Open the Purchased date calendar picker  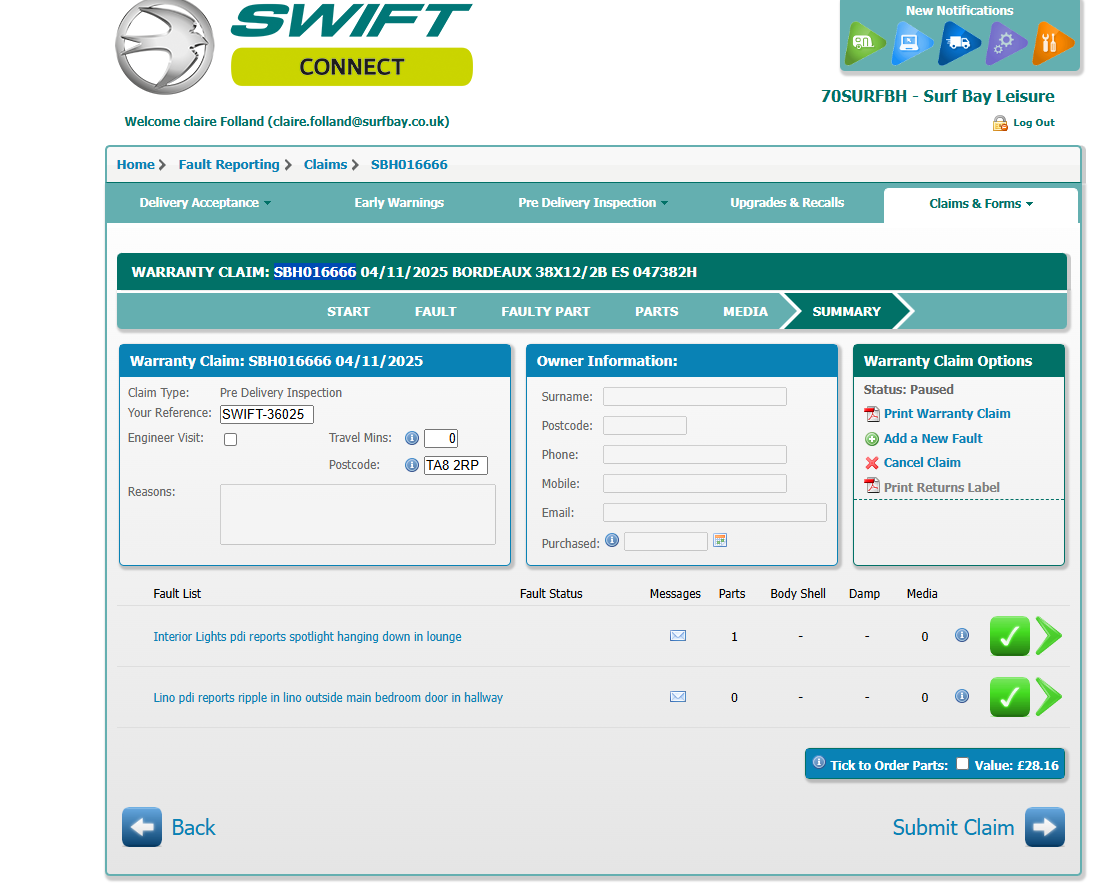pos(720,540)
